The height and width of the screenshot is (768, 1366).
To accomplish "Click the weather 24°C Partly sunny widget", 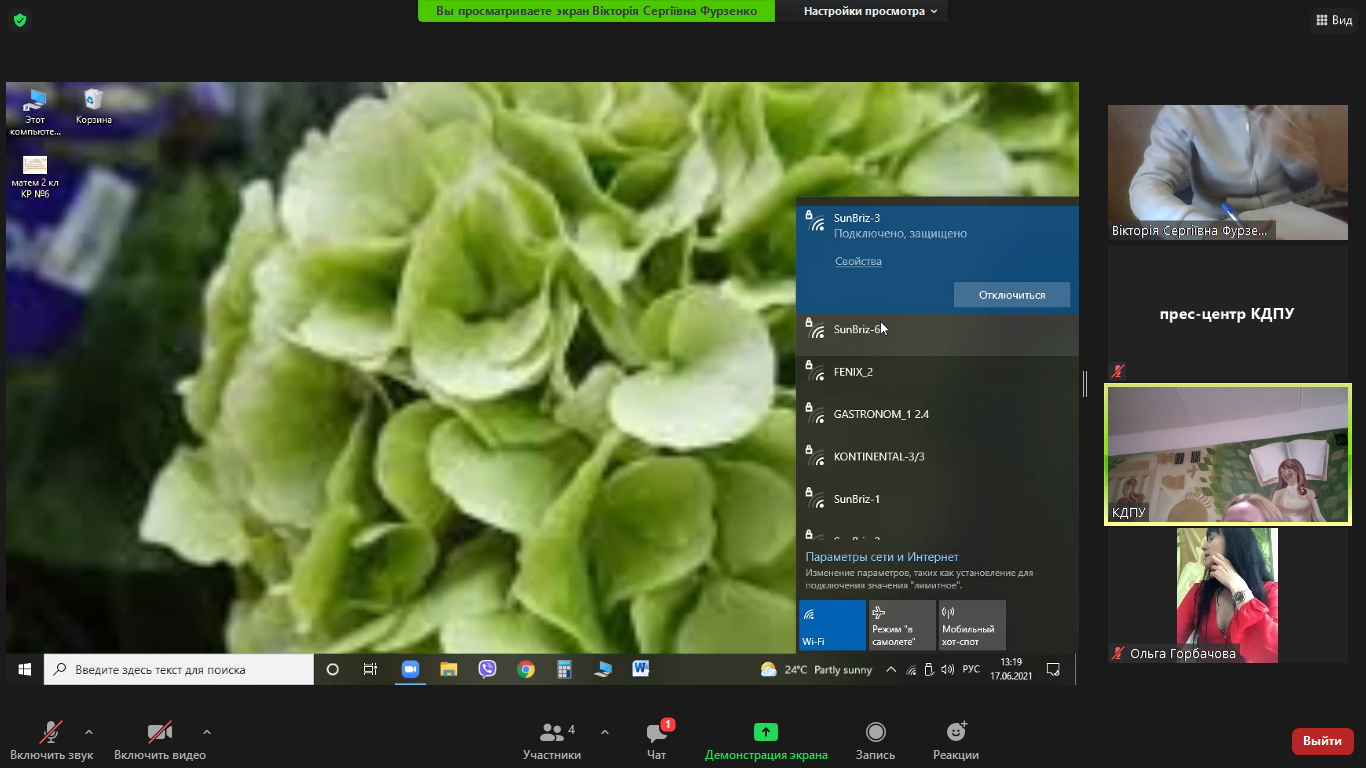I will coord(816,670).
